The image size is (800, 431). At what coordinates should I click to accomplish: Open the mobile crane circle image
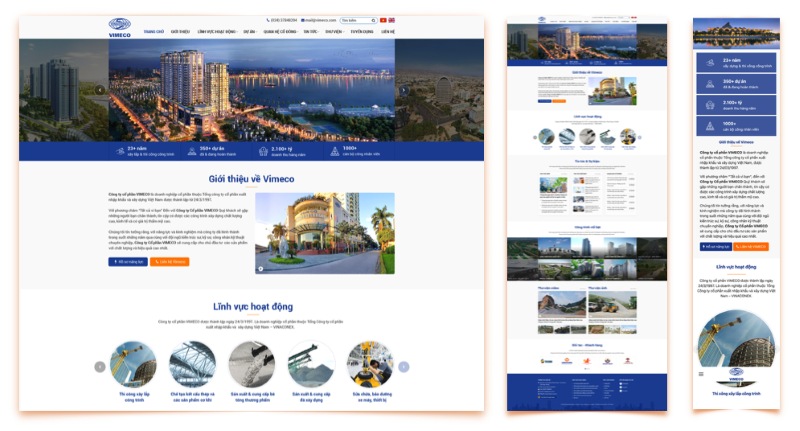click(736, 338)
